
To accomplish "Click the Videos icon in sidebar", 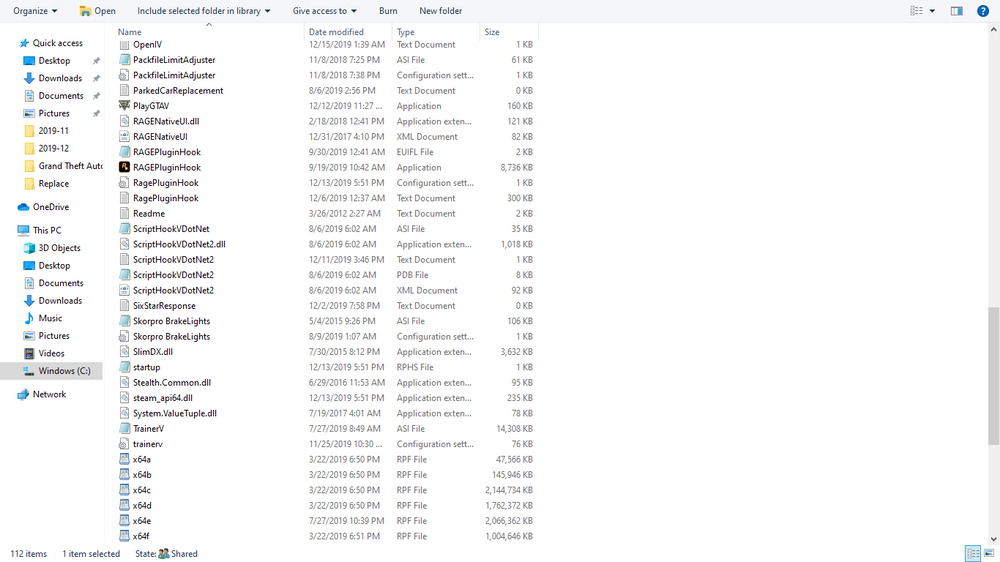I will (29, 353).
